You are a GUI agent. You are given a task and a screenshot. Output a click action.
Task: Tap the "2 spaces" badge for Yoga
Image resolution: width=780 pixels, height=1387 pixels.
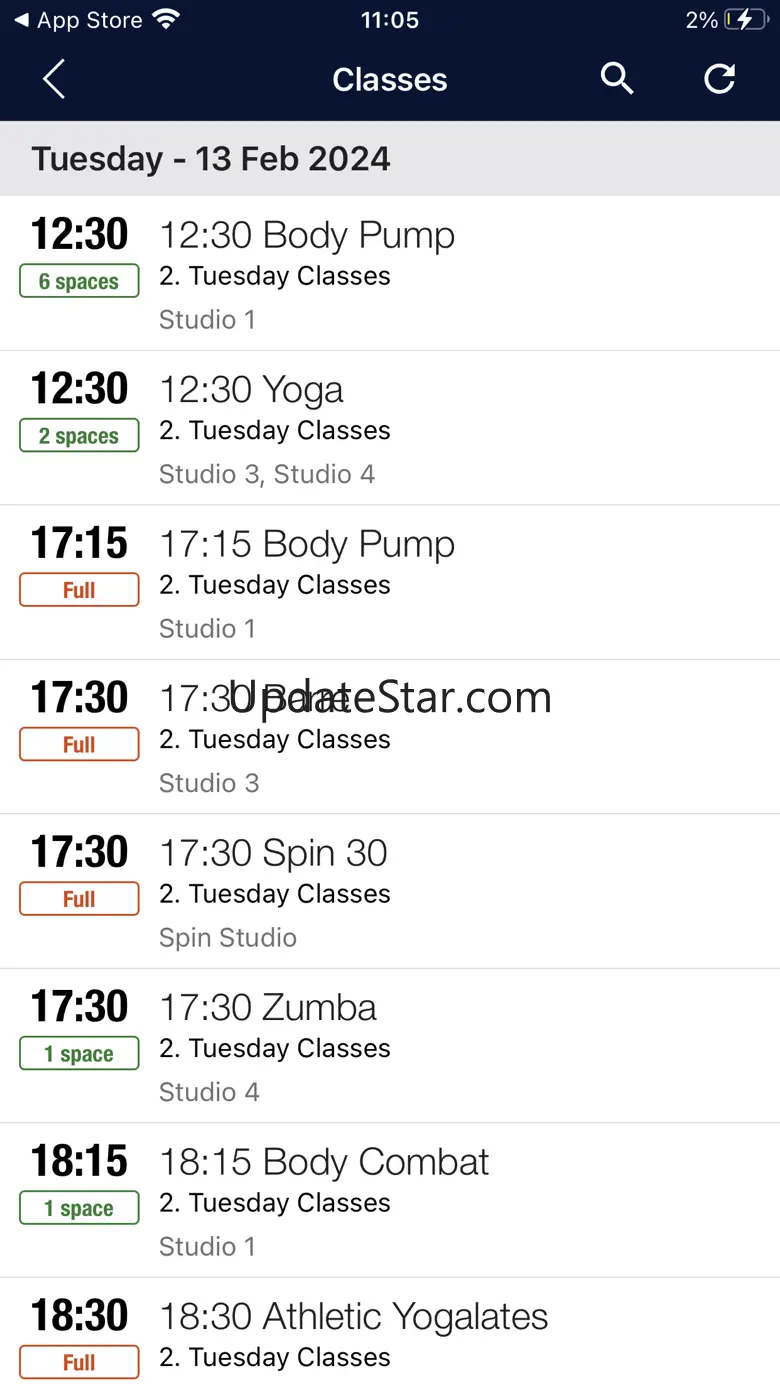[79, 436]
